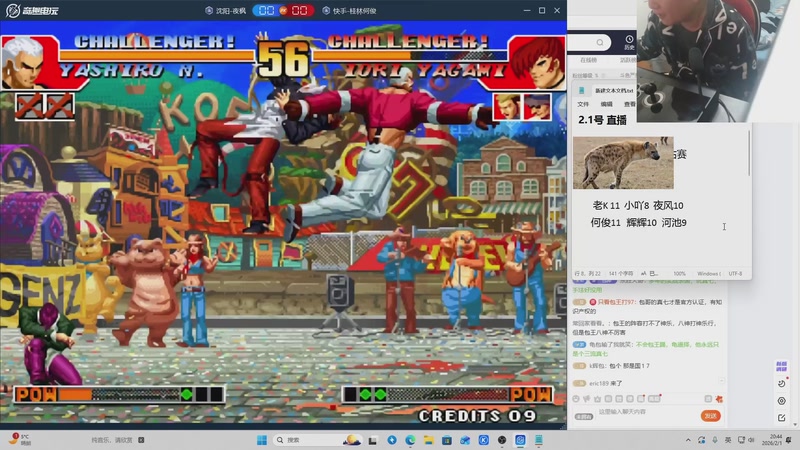Viewport: 800px width, 450px height.
Task: Click the '2.1号 直播' heading in Notepad
Action: pos(603,120)
